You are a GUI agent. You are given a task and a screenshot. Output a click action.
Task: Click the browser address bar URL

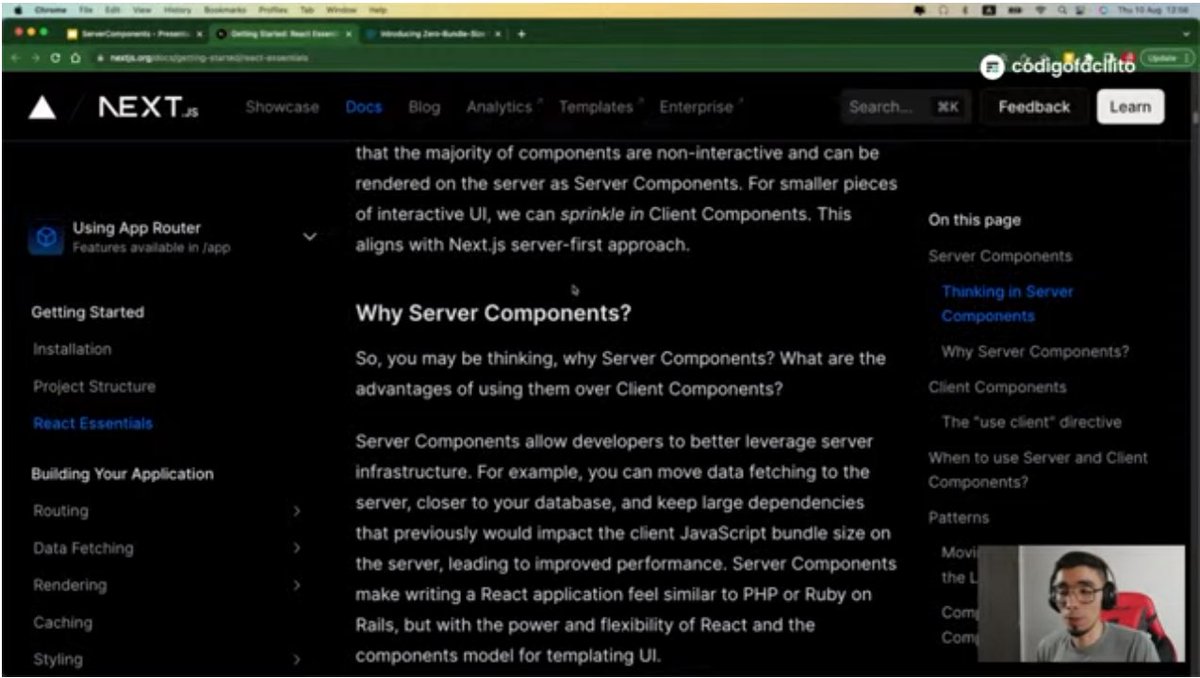(x=208, y=58)
